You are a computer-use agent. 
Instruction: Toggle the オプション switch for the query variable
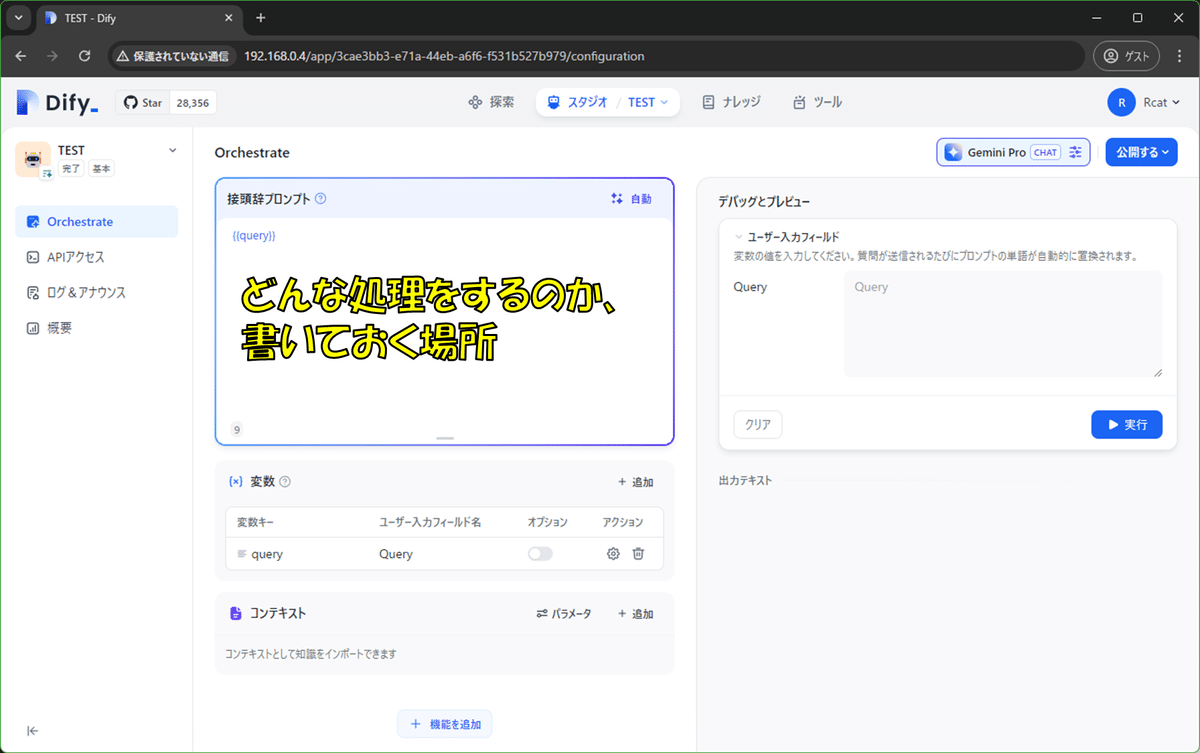point(540,553)
